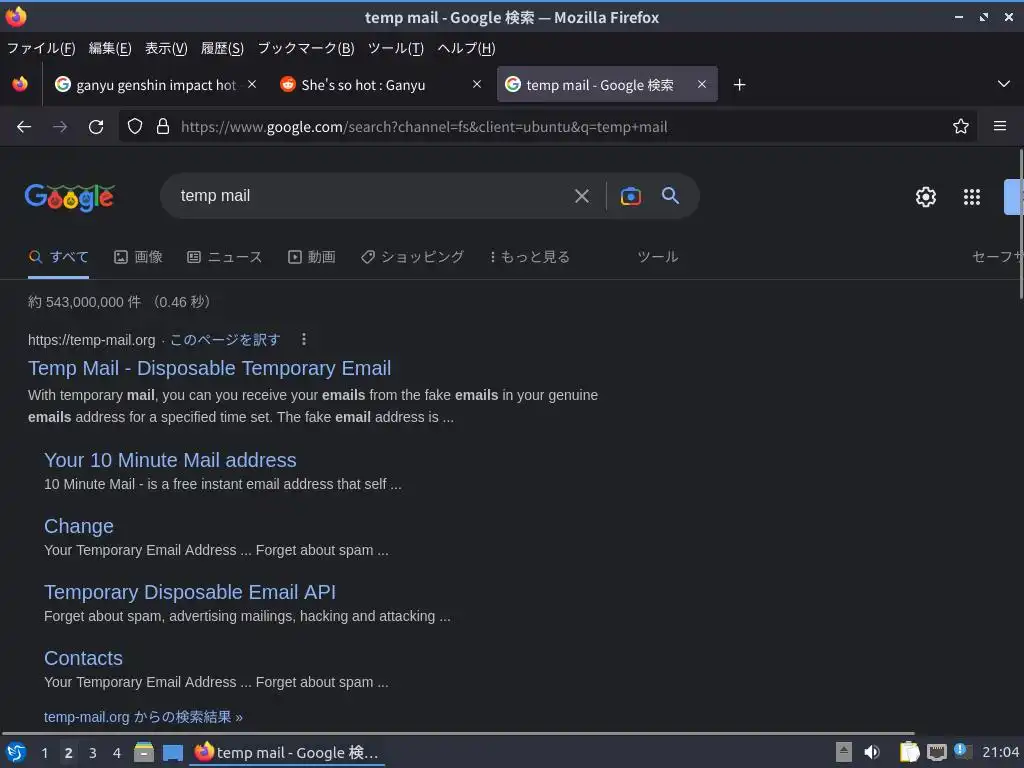
Task: Open Google quick settings gear
Action: point(925,197)
